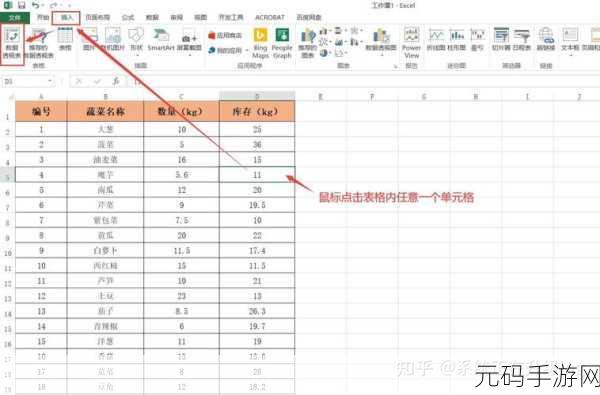
Task: Insert Pictures from file (图片)
Action: (89, 39)
